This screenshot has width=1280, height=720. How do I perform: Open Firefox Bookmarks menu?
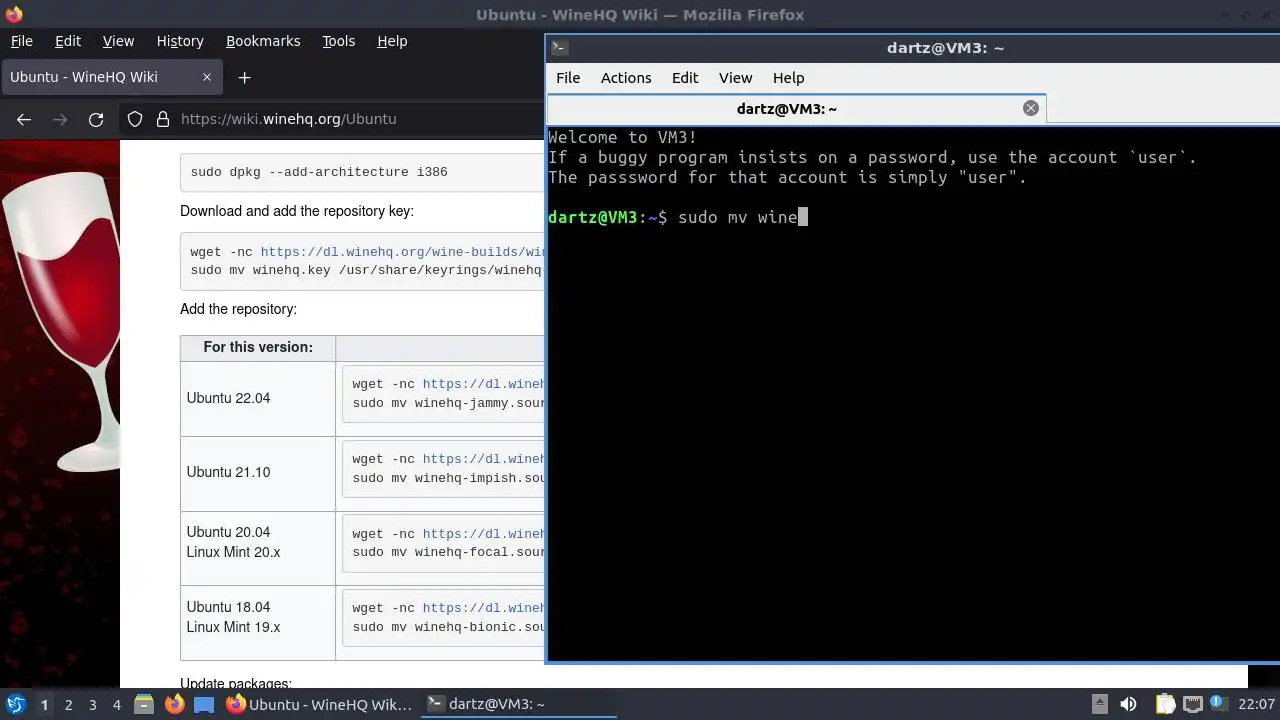(263, 41)
